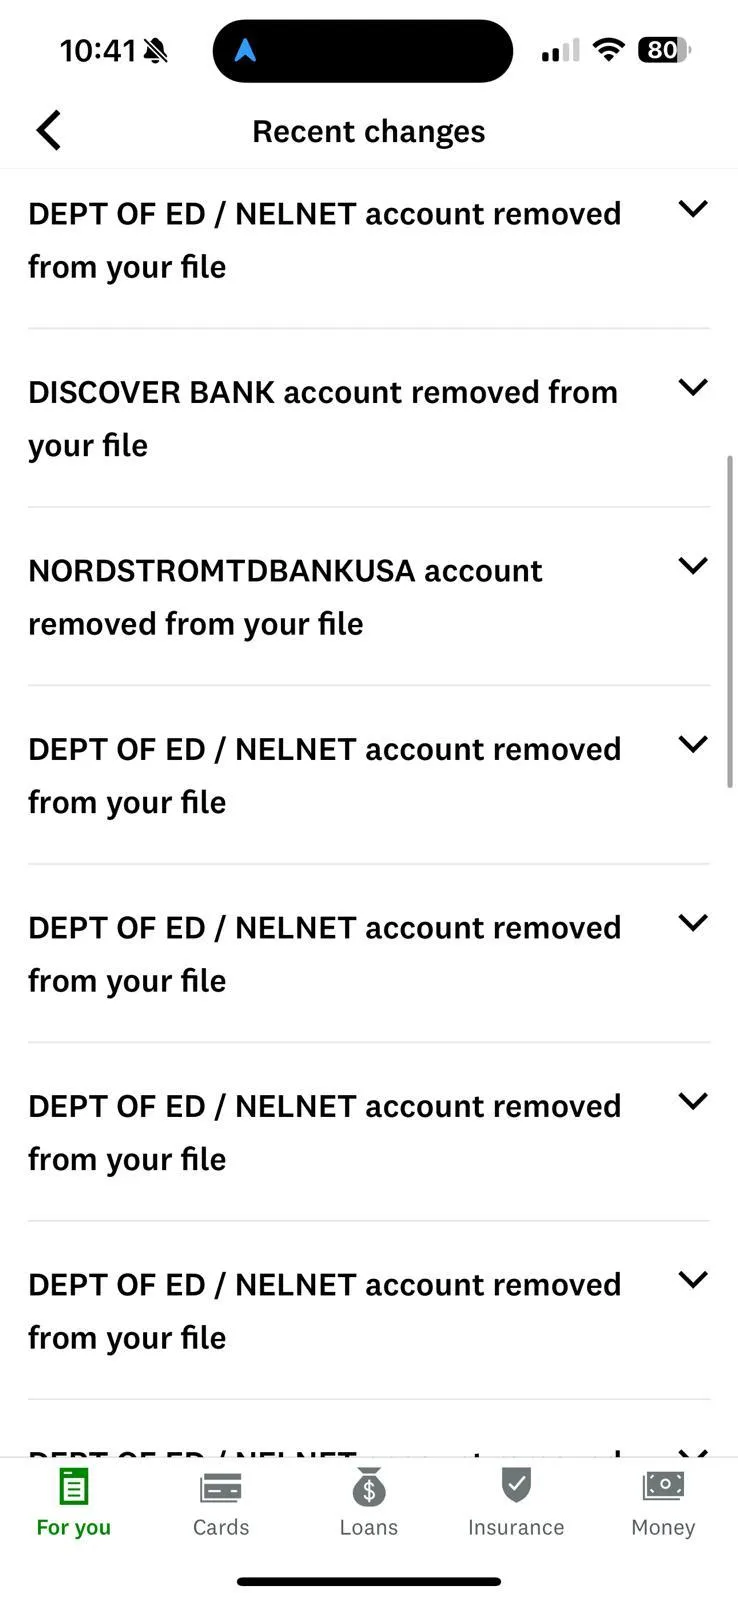Expand the DISCOVER BANK account removed entry
The height and width of the screenshot is (1600, 738).
point(369,418)
